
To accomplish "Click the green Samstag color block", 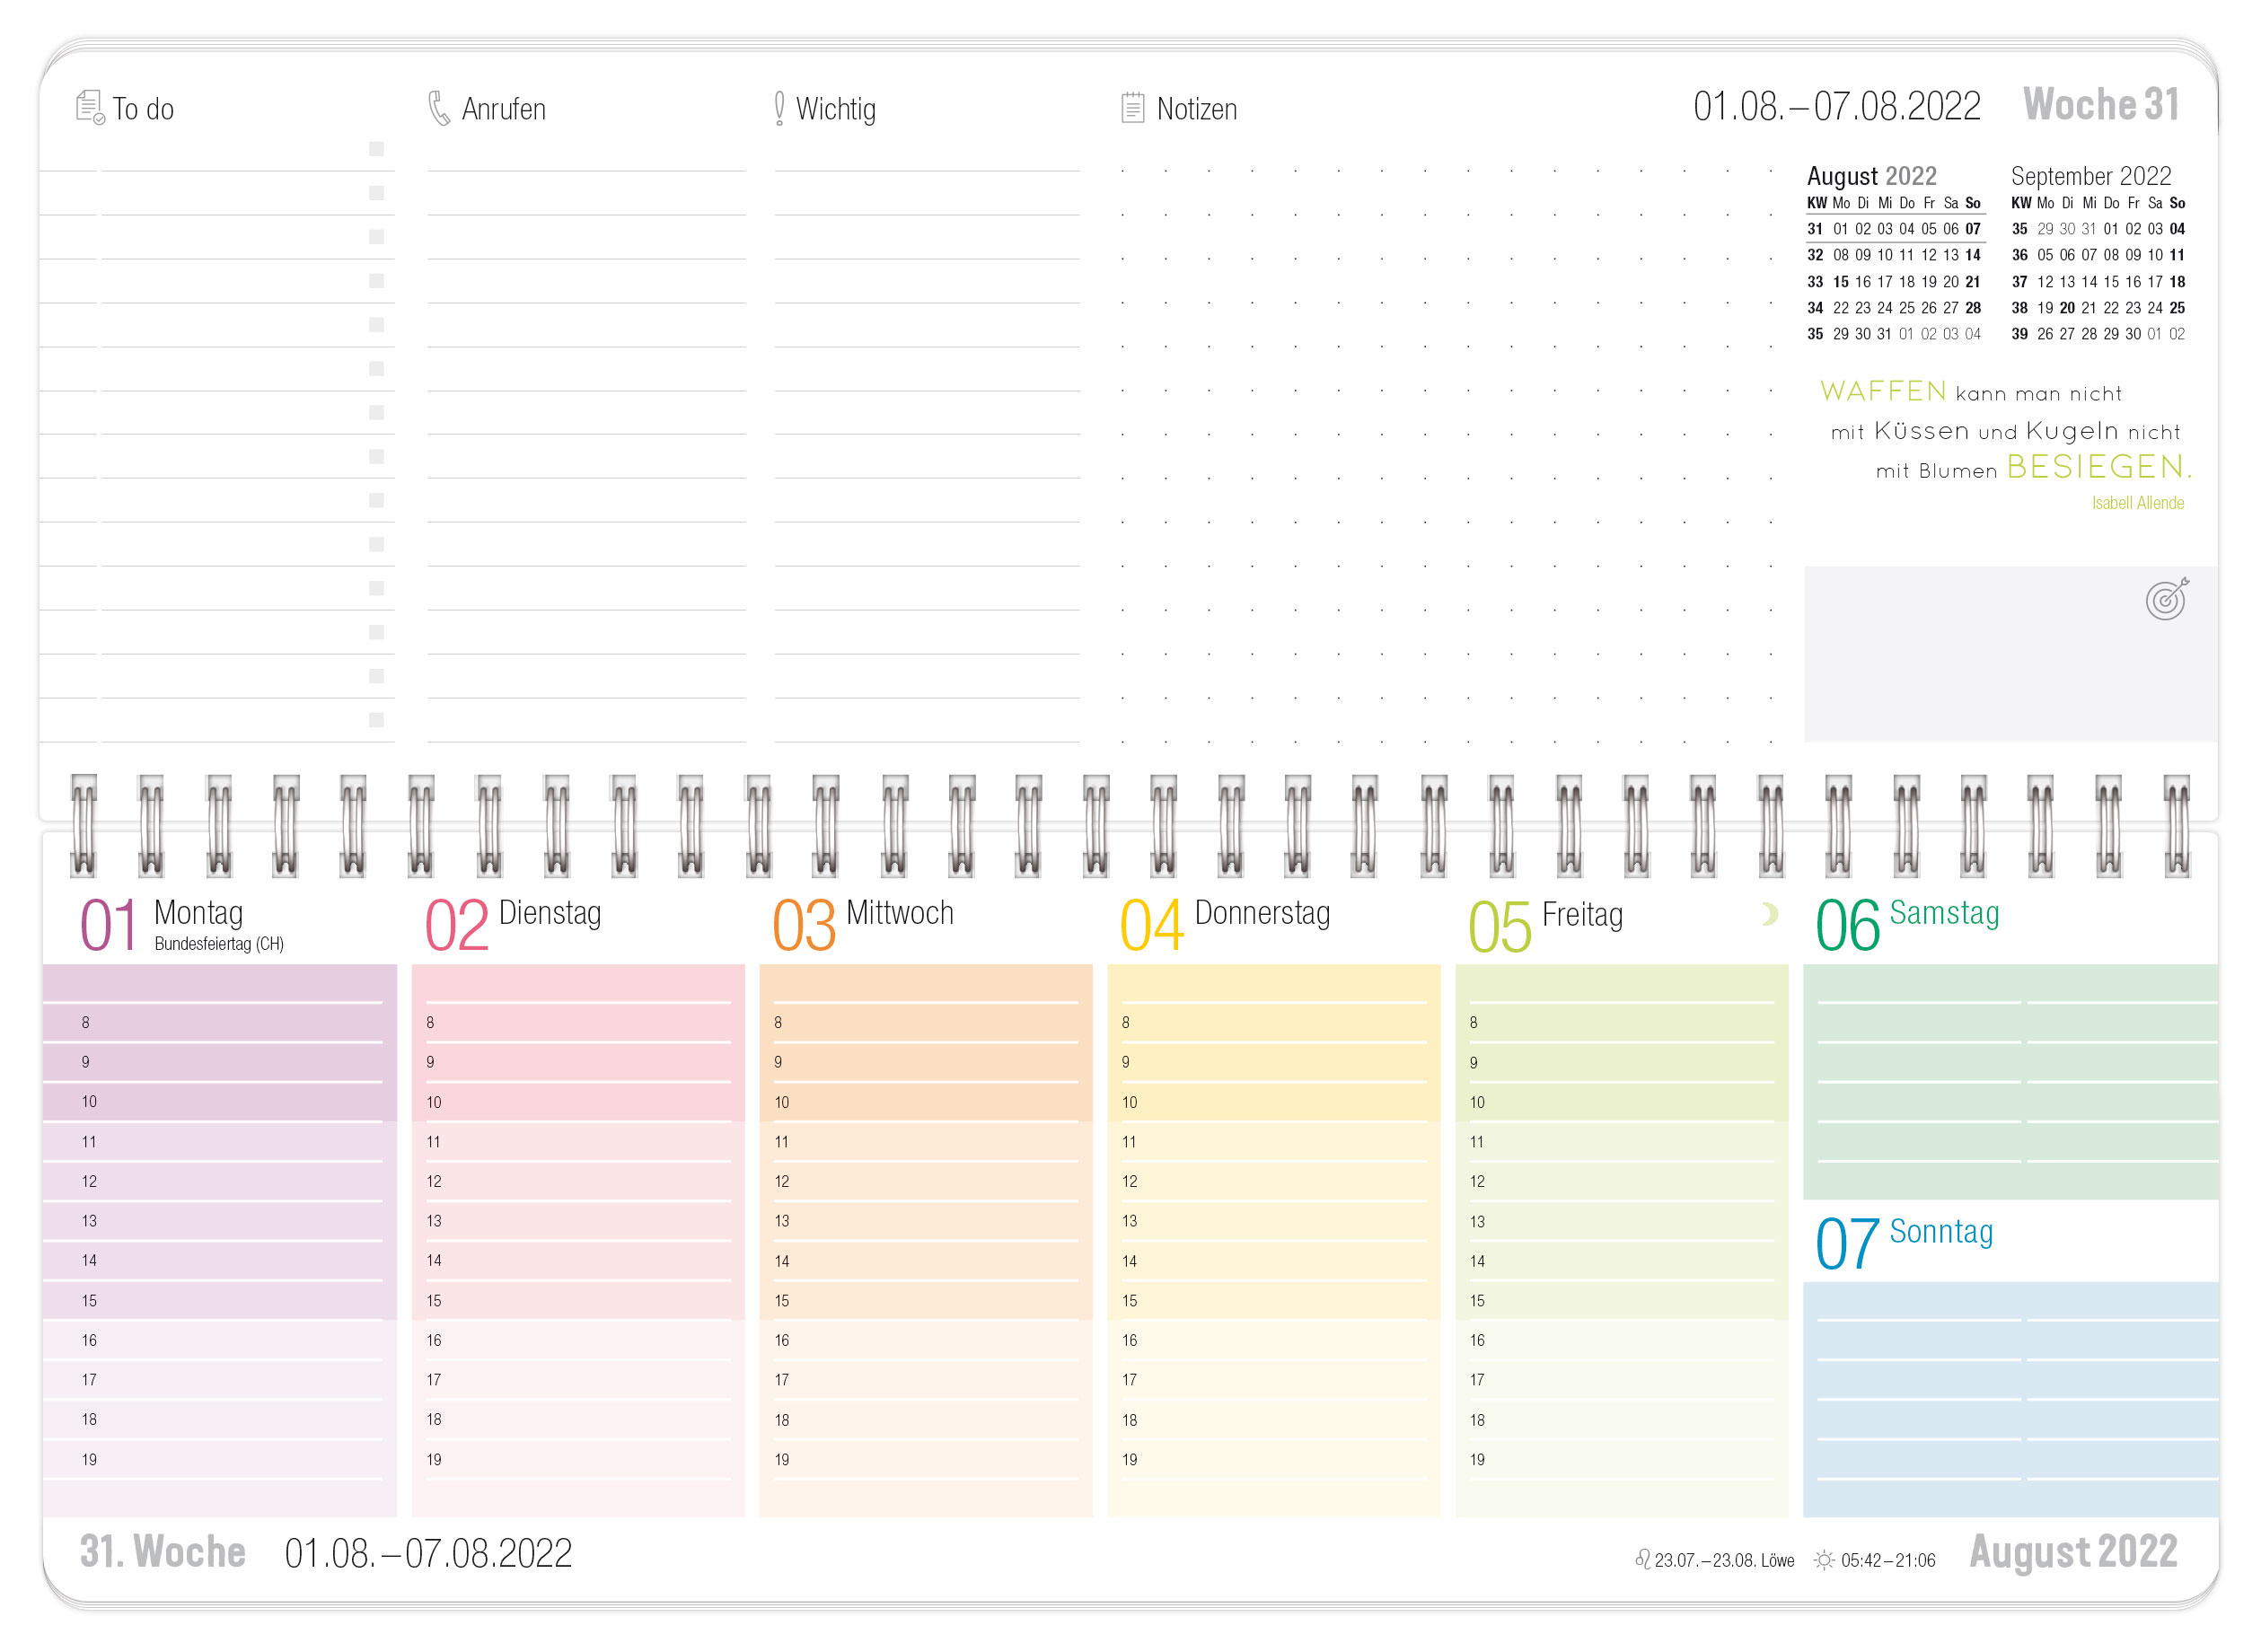I will coord(2009,1081).
